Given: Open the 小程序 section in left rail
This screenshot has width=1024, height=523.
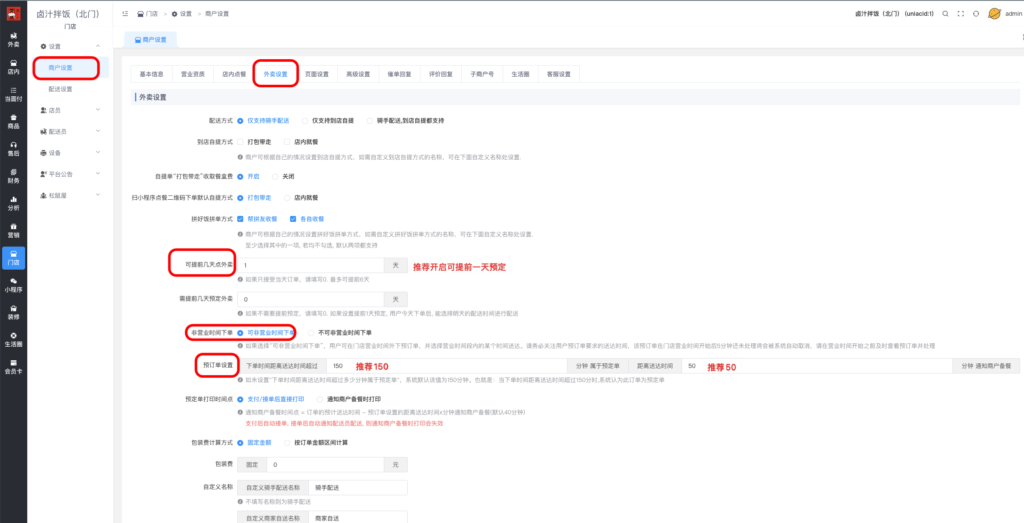Looking at the screenshot, I should coord(13,284).
